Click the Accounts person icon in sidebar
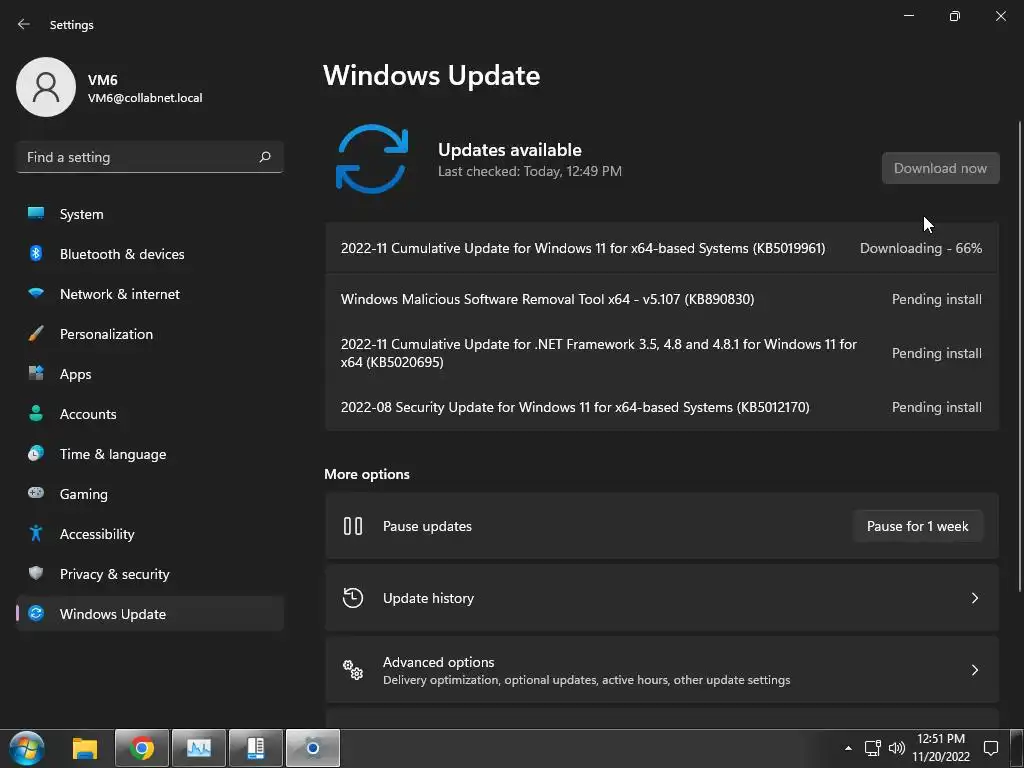The height and width of the screenshot is (768, 1024). tap(36, 413)
